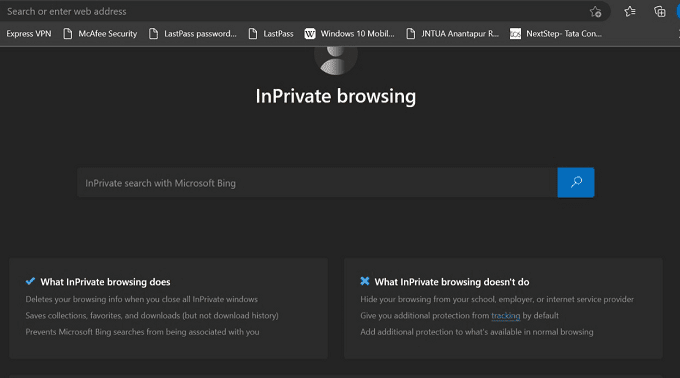
Task: Open LastPass password bookmark
Action: pos(193,33)
